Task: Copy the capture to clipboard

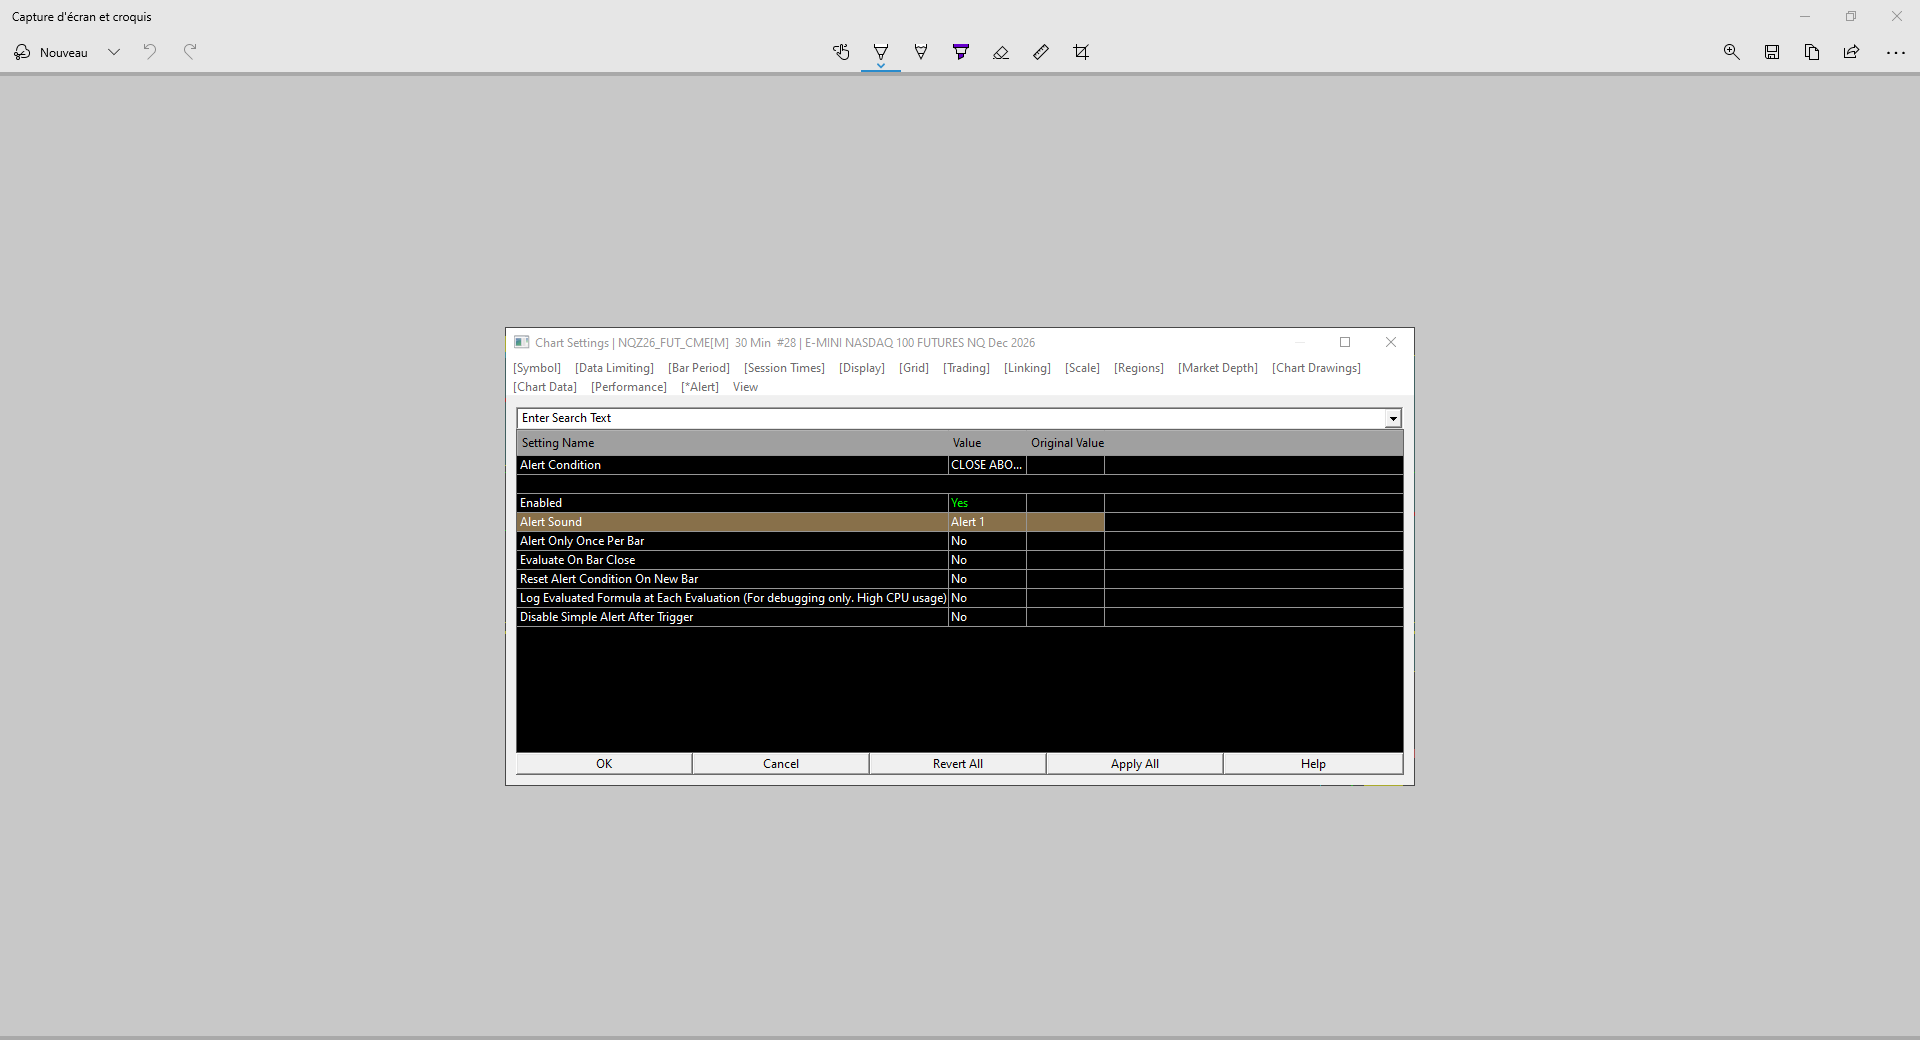Action: point(1812,52)
